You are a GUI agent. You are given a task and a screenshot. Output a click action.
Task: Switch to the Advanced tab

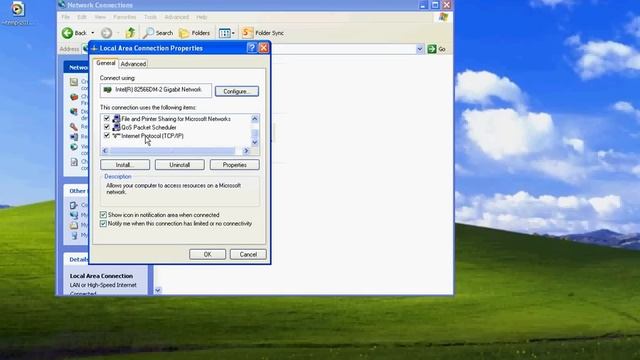(x=133, y=64)
